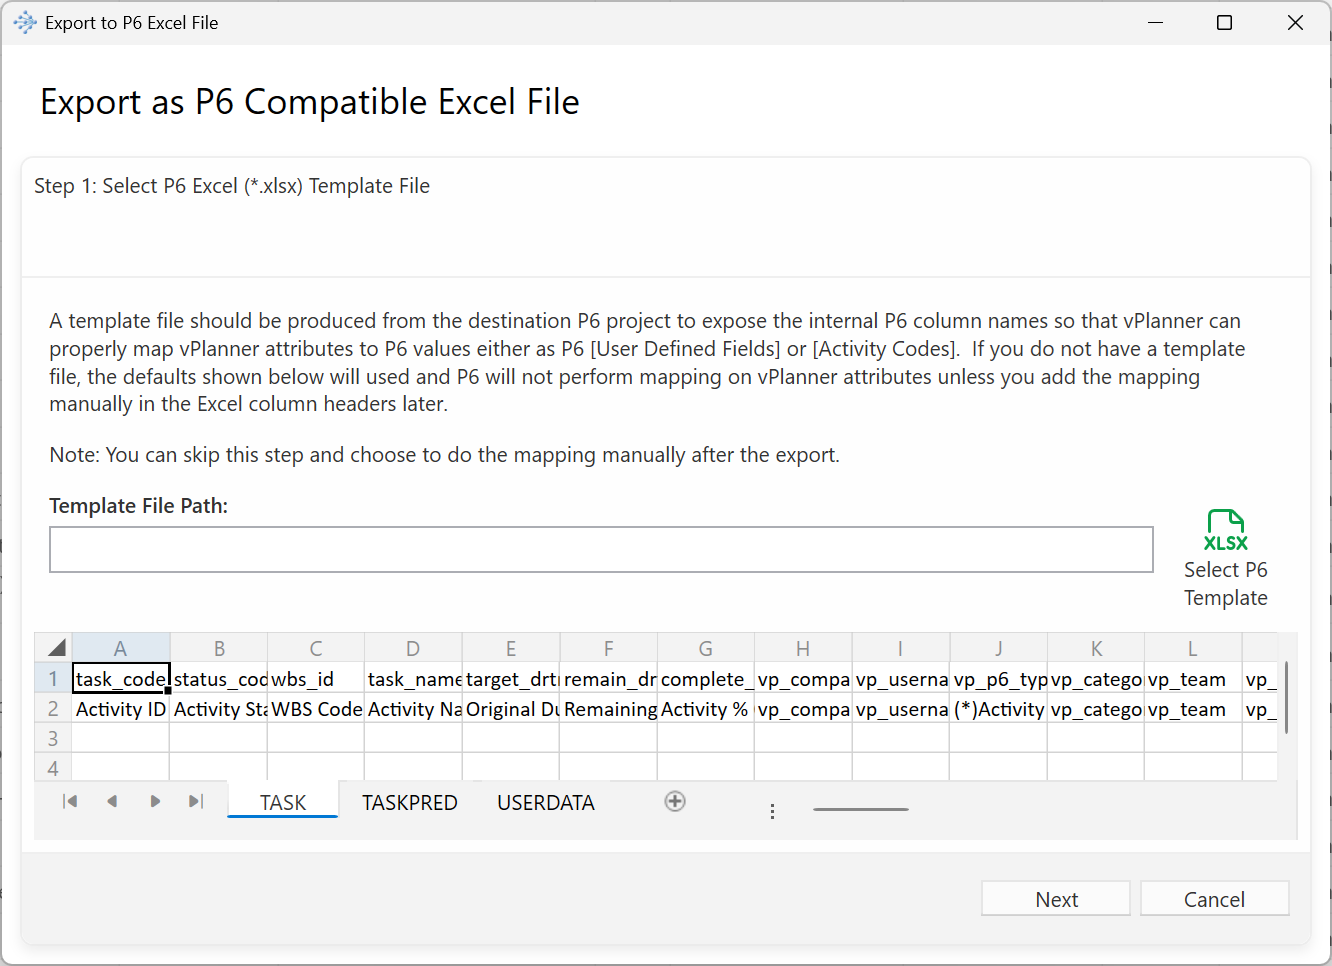
Task: Click the spreadsheet vertical scrollbar
Action: click(1286, 698)
